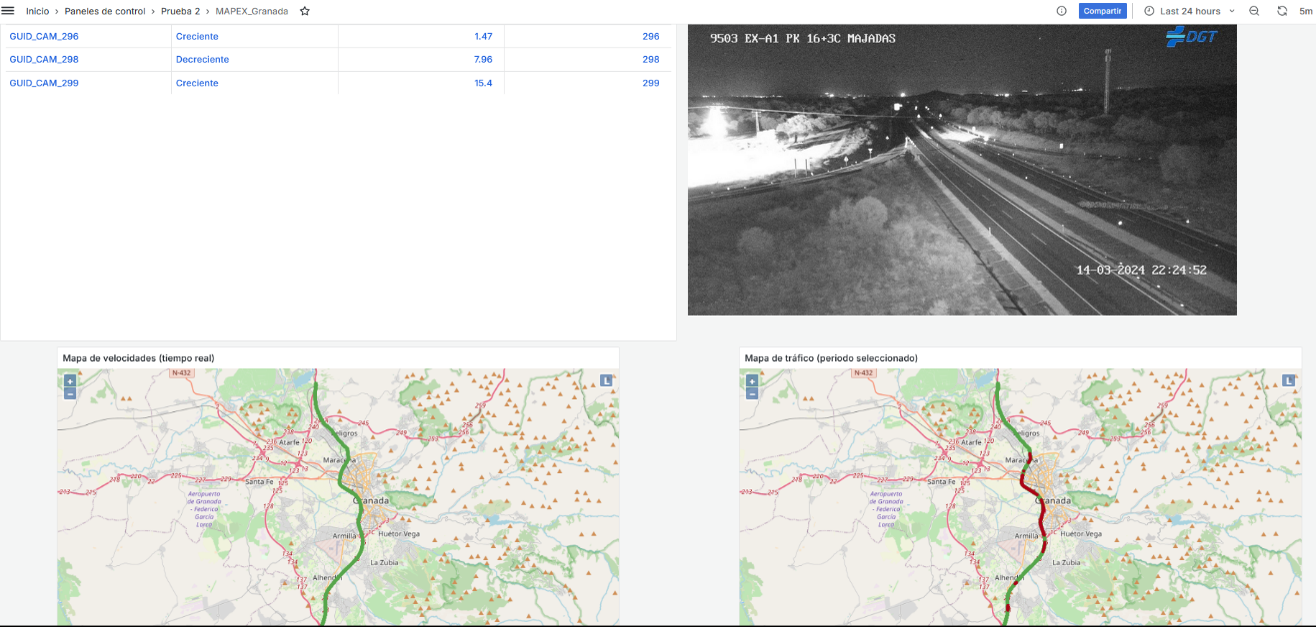Screen dimensions: 1316x627
Task: Zoom out the time range
Action: [1254, 11]
